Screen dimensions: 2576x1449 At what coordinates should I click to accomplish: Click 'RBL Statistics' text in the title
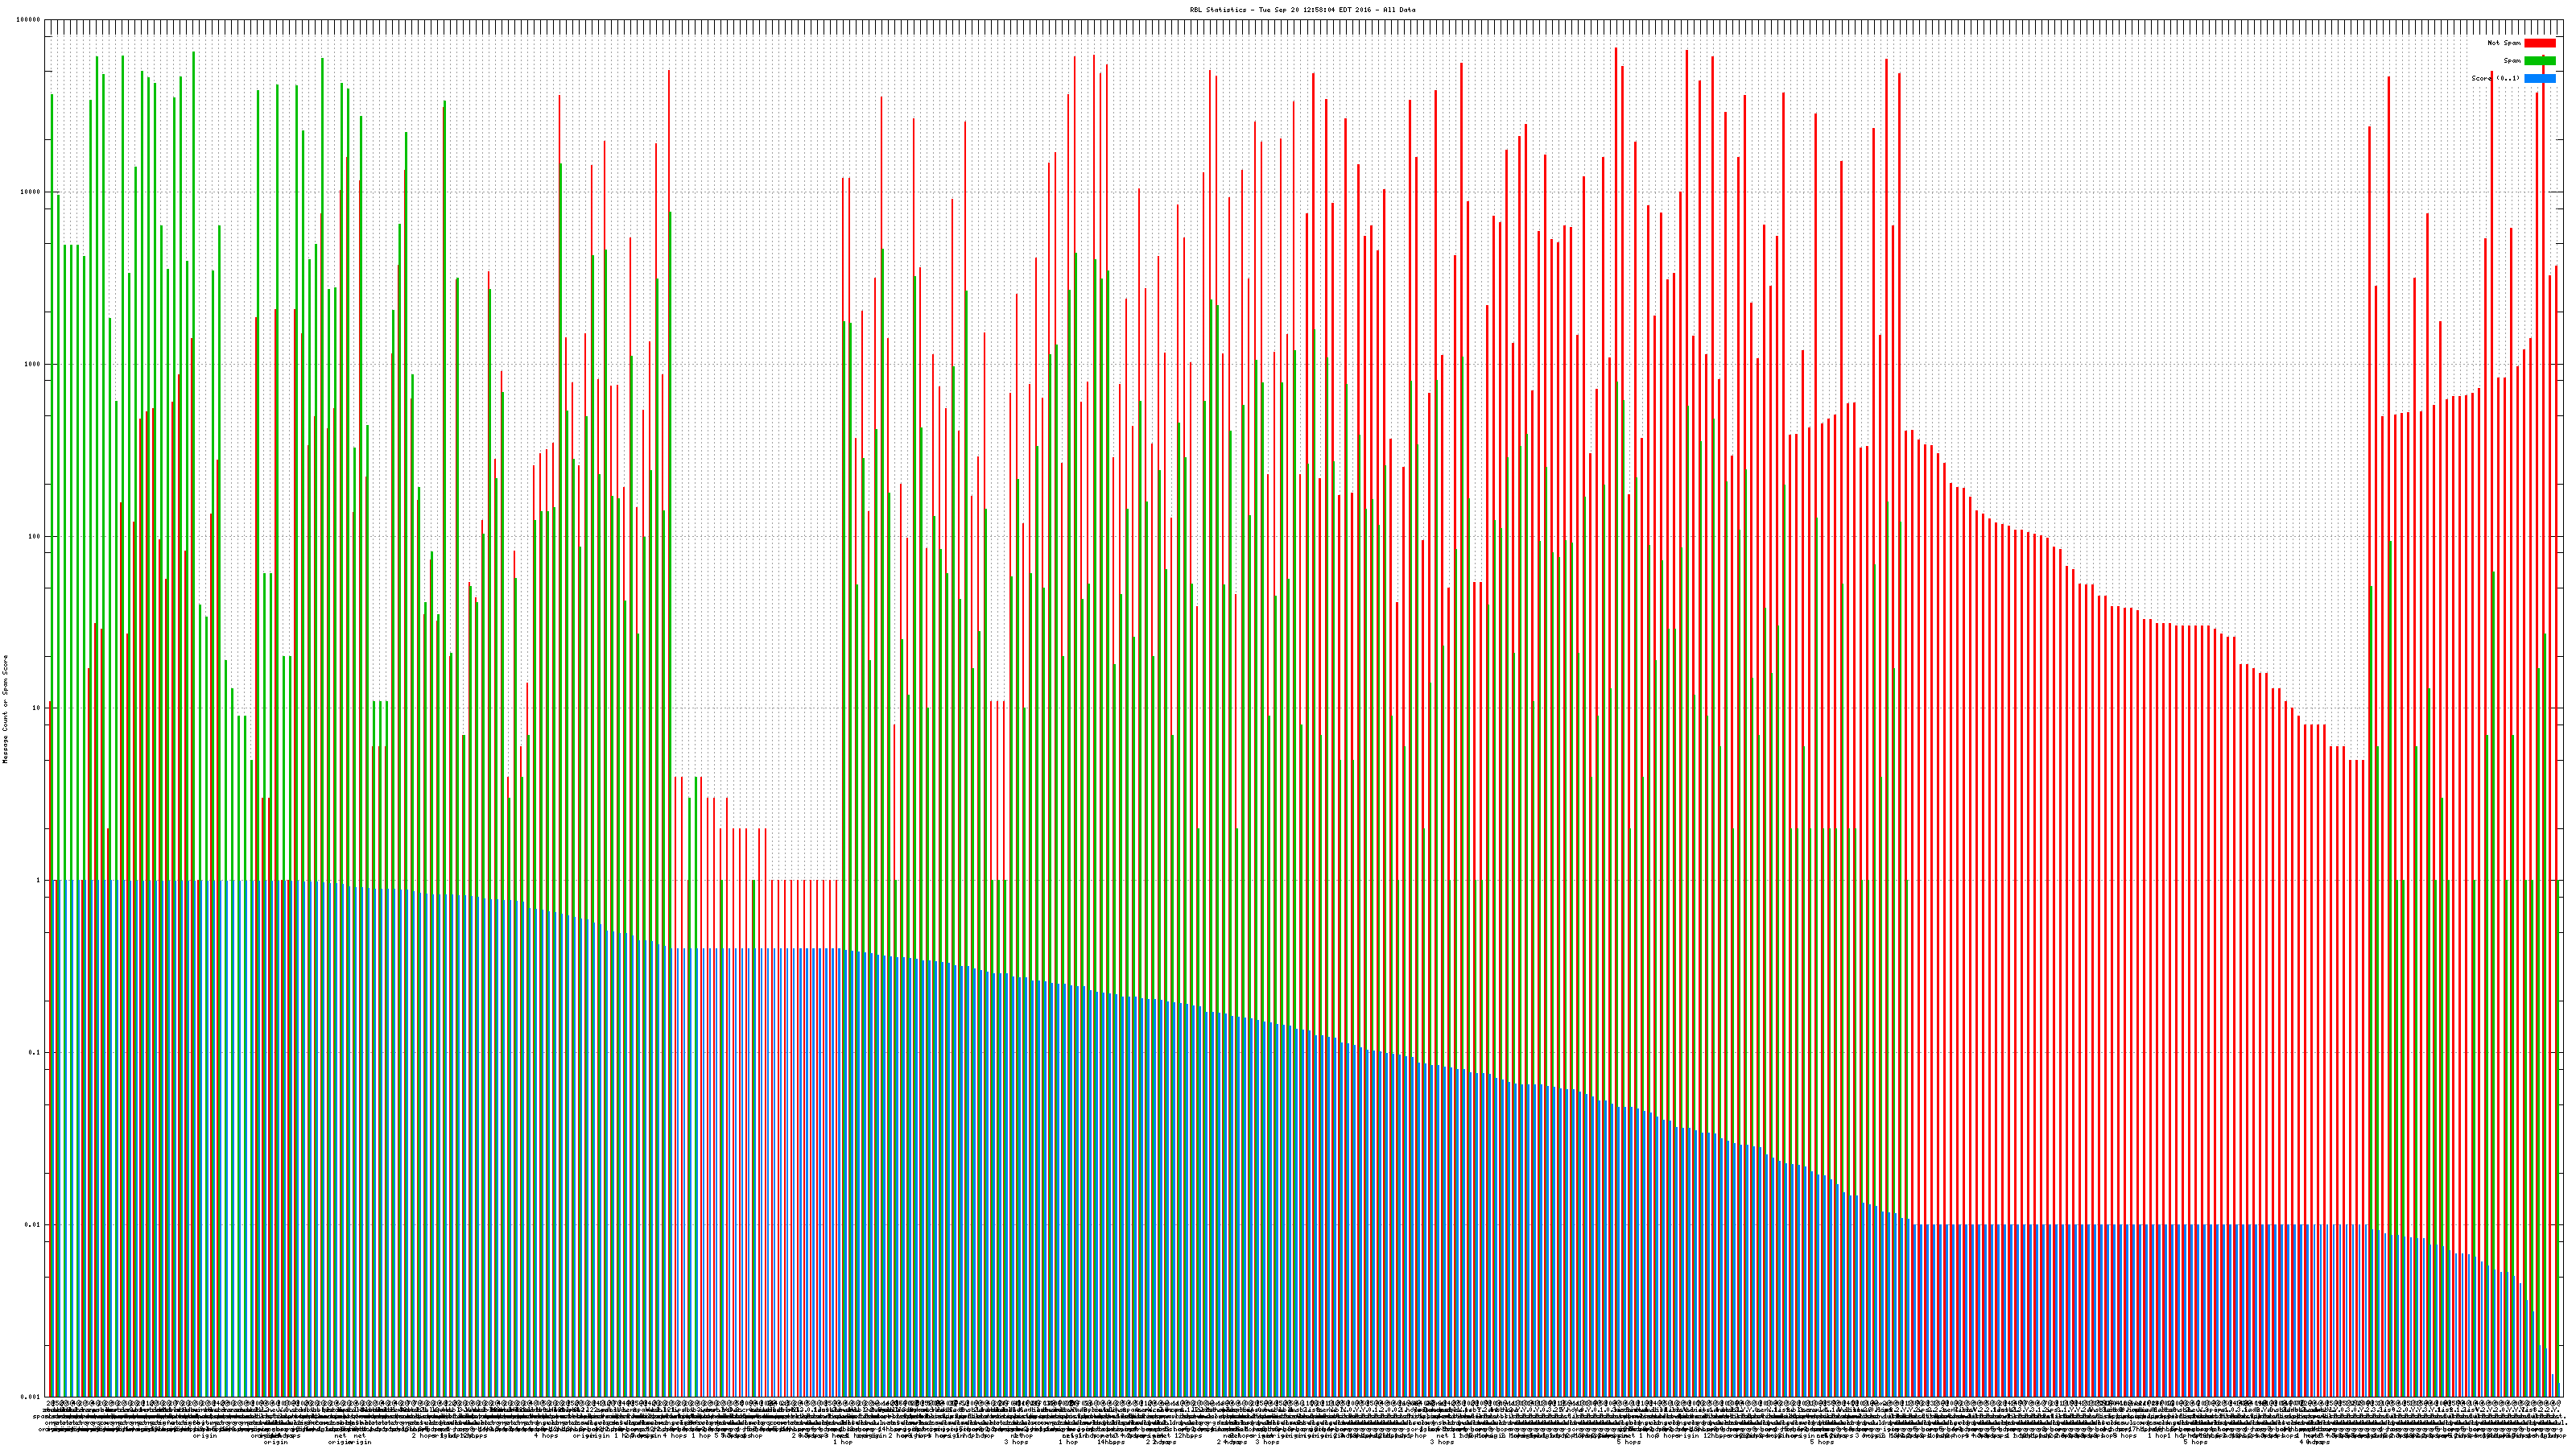click(1217, 10)
